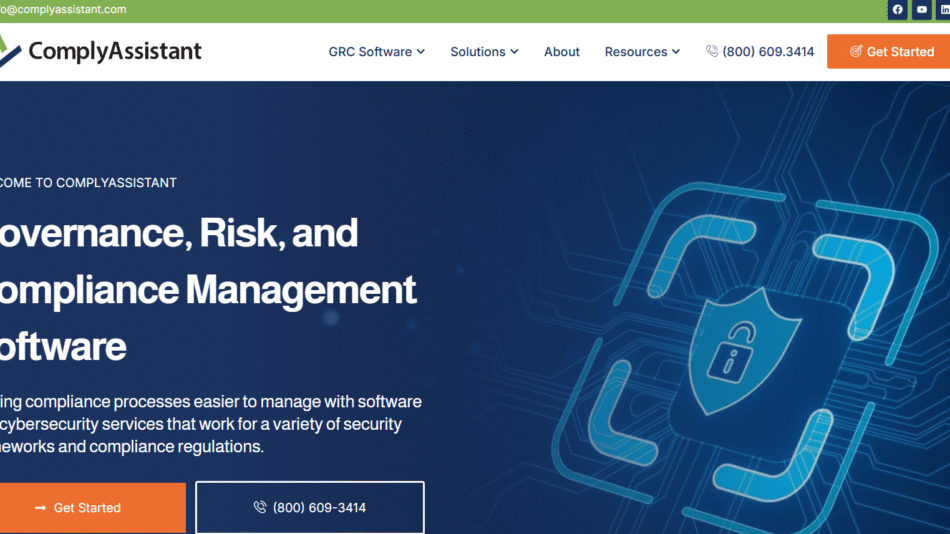
Task: Open the Solutions dropdown menu
Action: [484, 51]
